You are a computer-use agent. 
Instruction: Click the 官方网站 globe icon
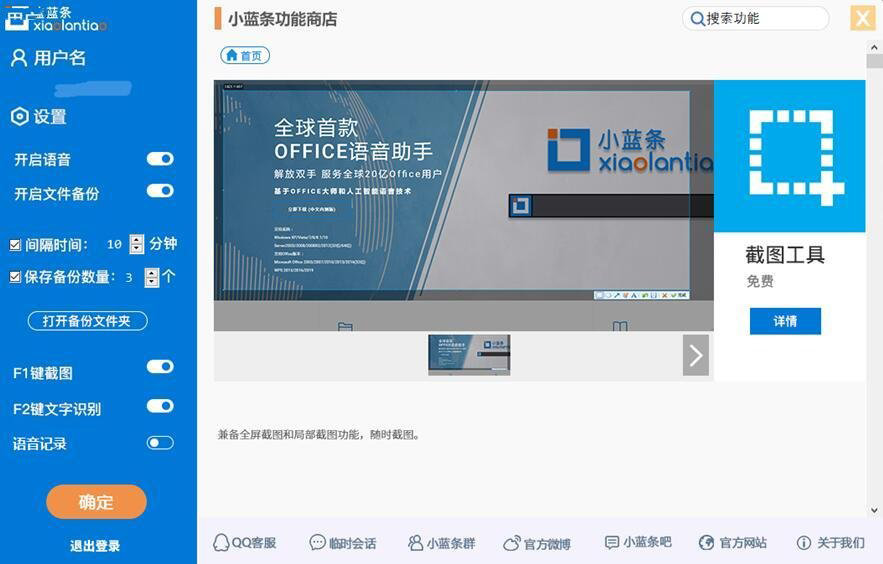(x=706, y=543)
